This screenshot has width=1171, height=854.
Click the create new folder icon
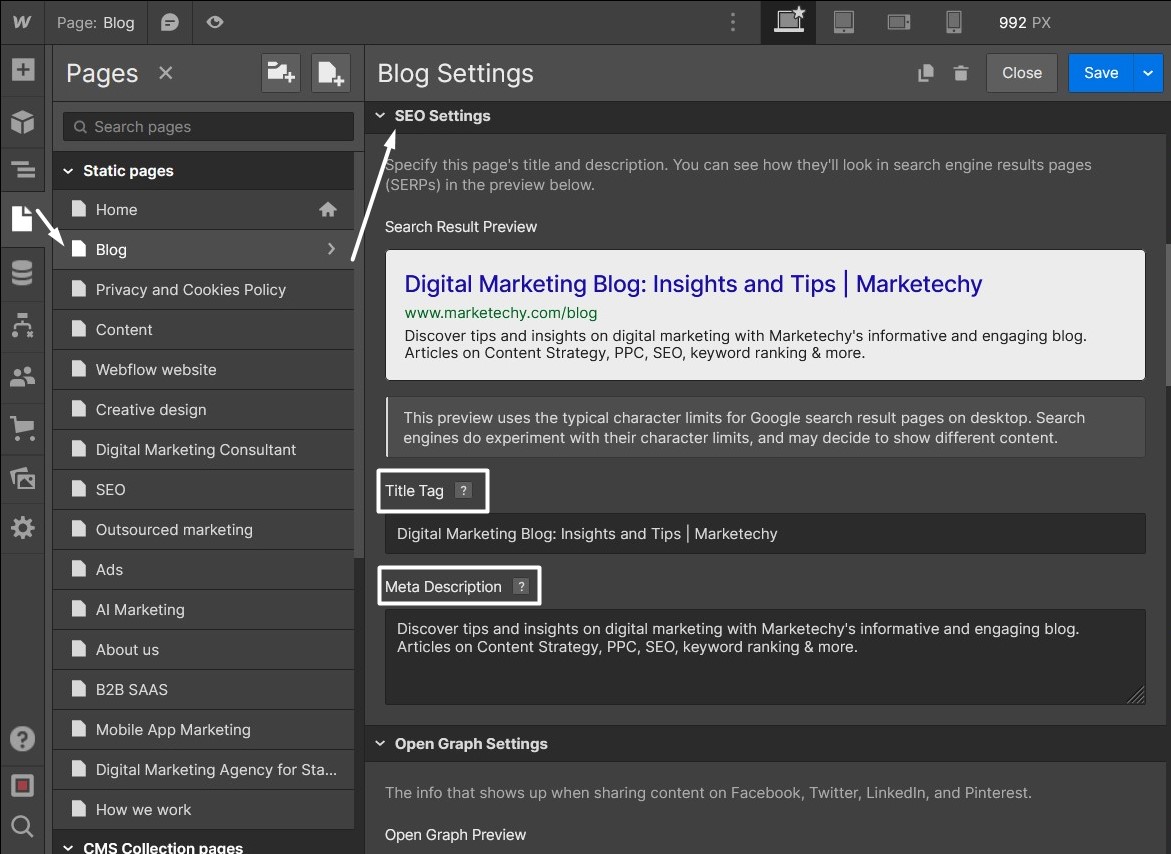(x=280, y=73)
